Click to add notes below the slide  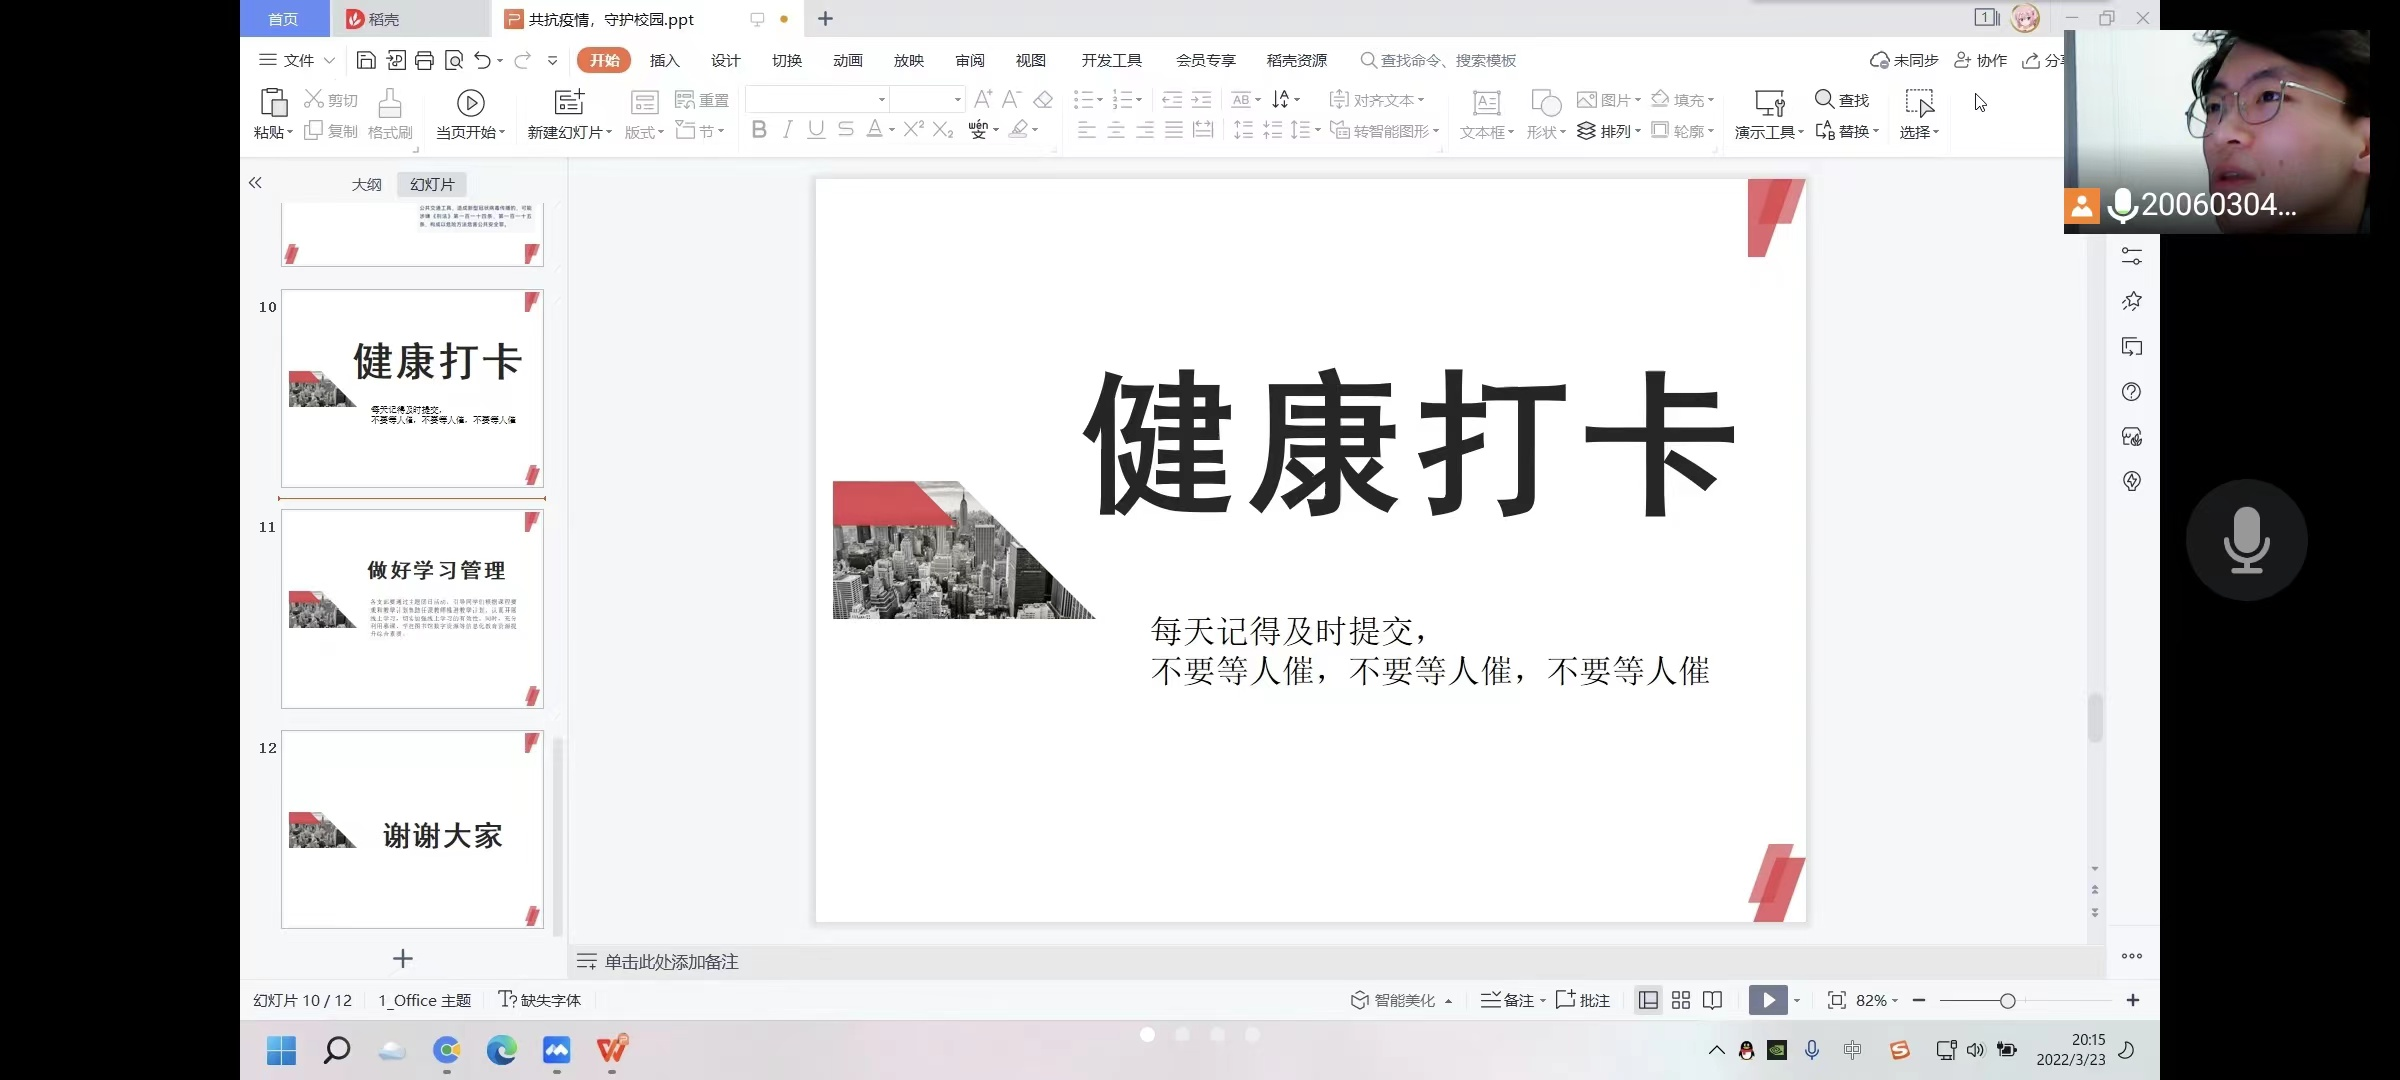tap(672, 962)
